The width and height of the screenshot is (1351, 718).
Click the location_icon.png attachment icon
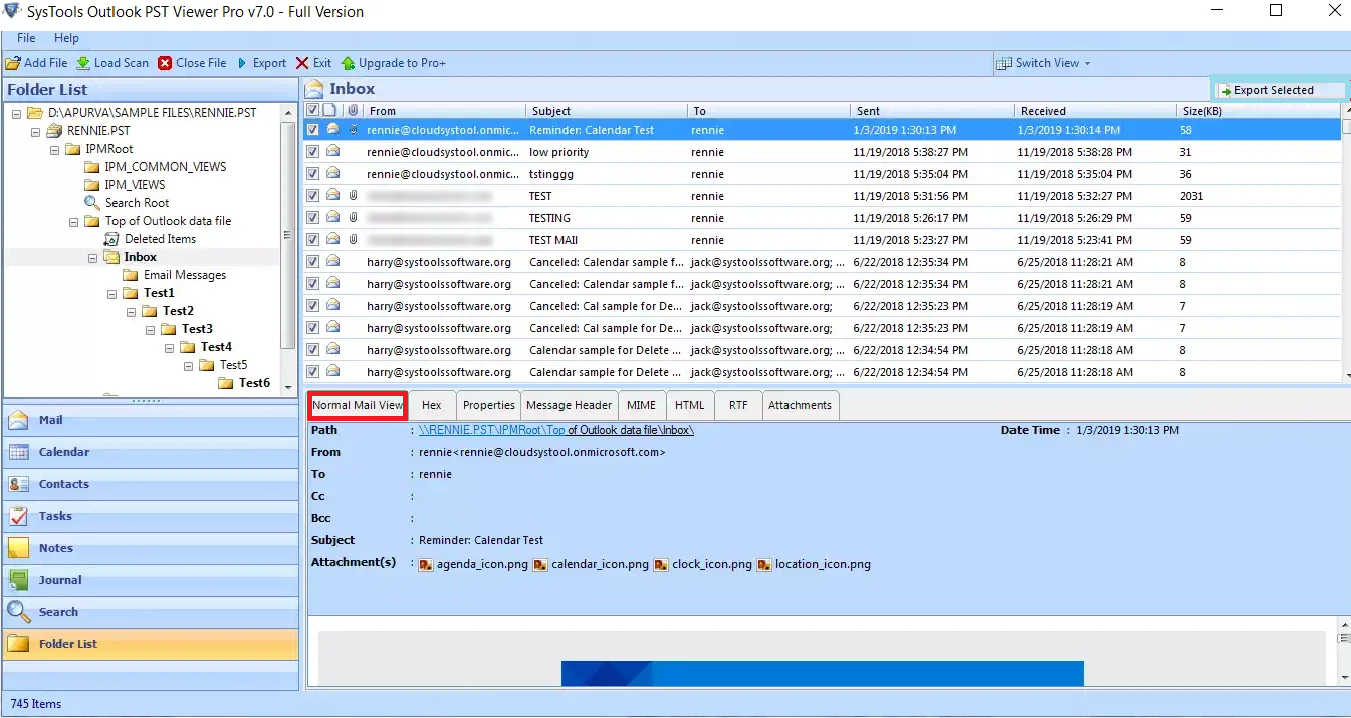tap(764, 565)
